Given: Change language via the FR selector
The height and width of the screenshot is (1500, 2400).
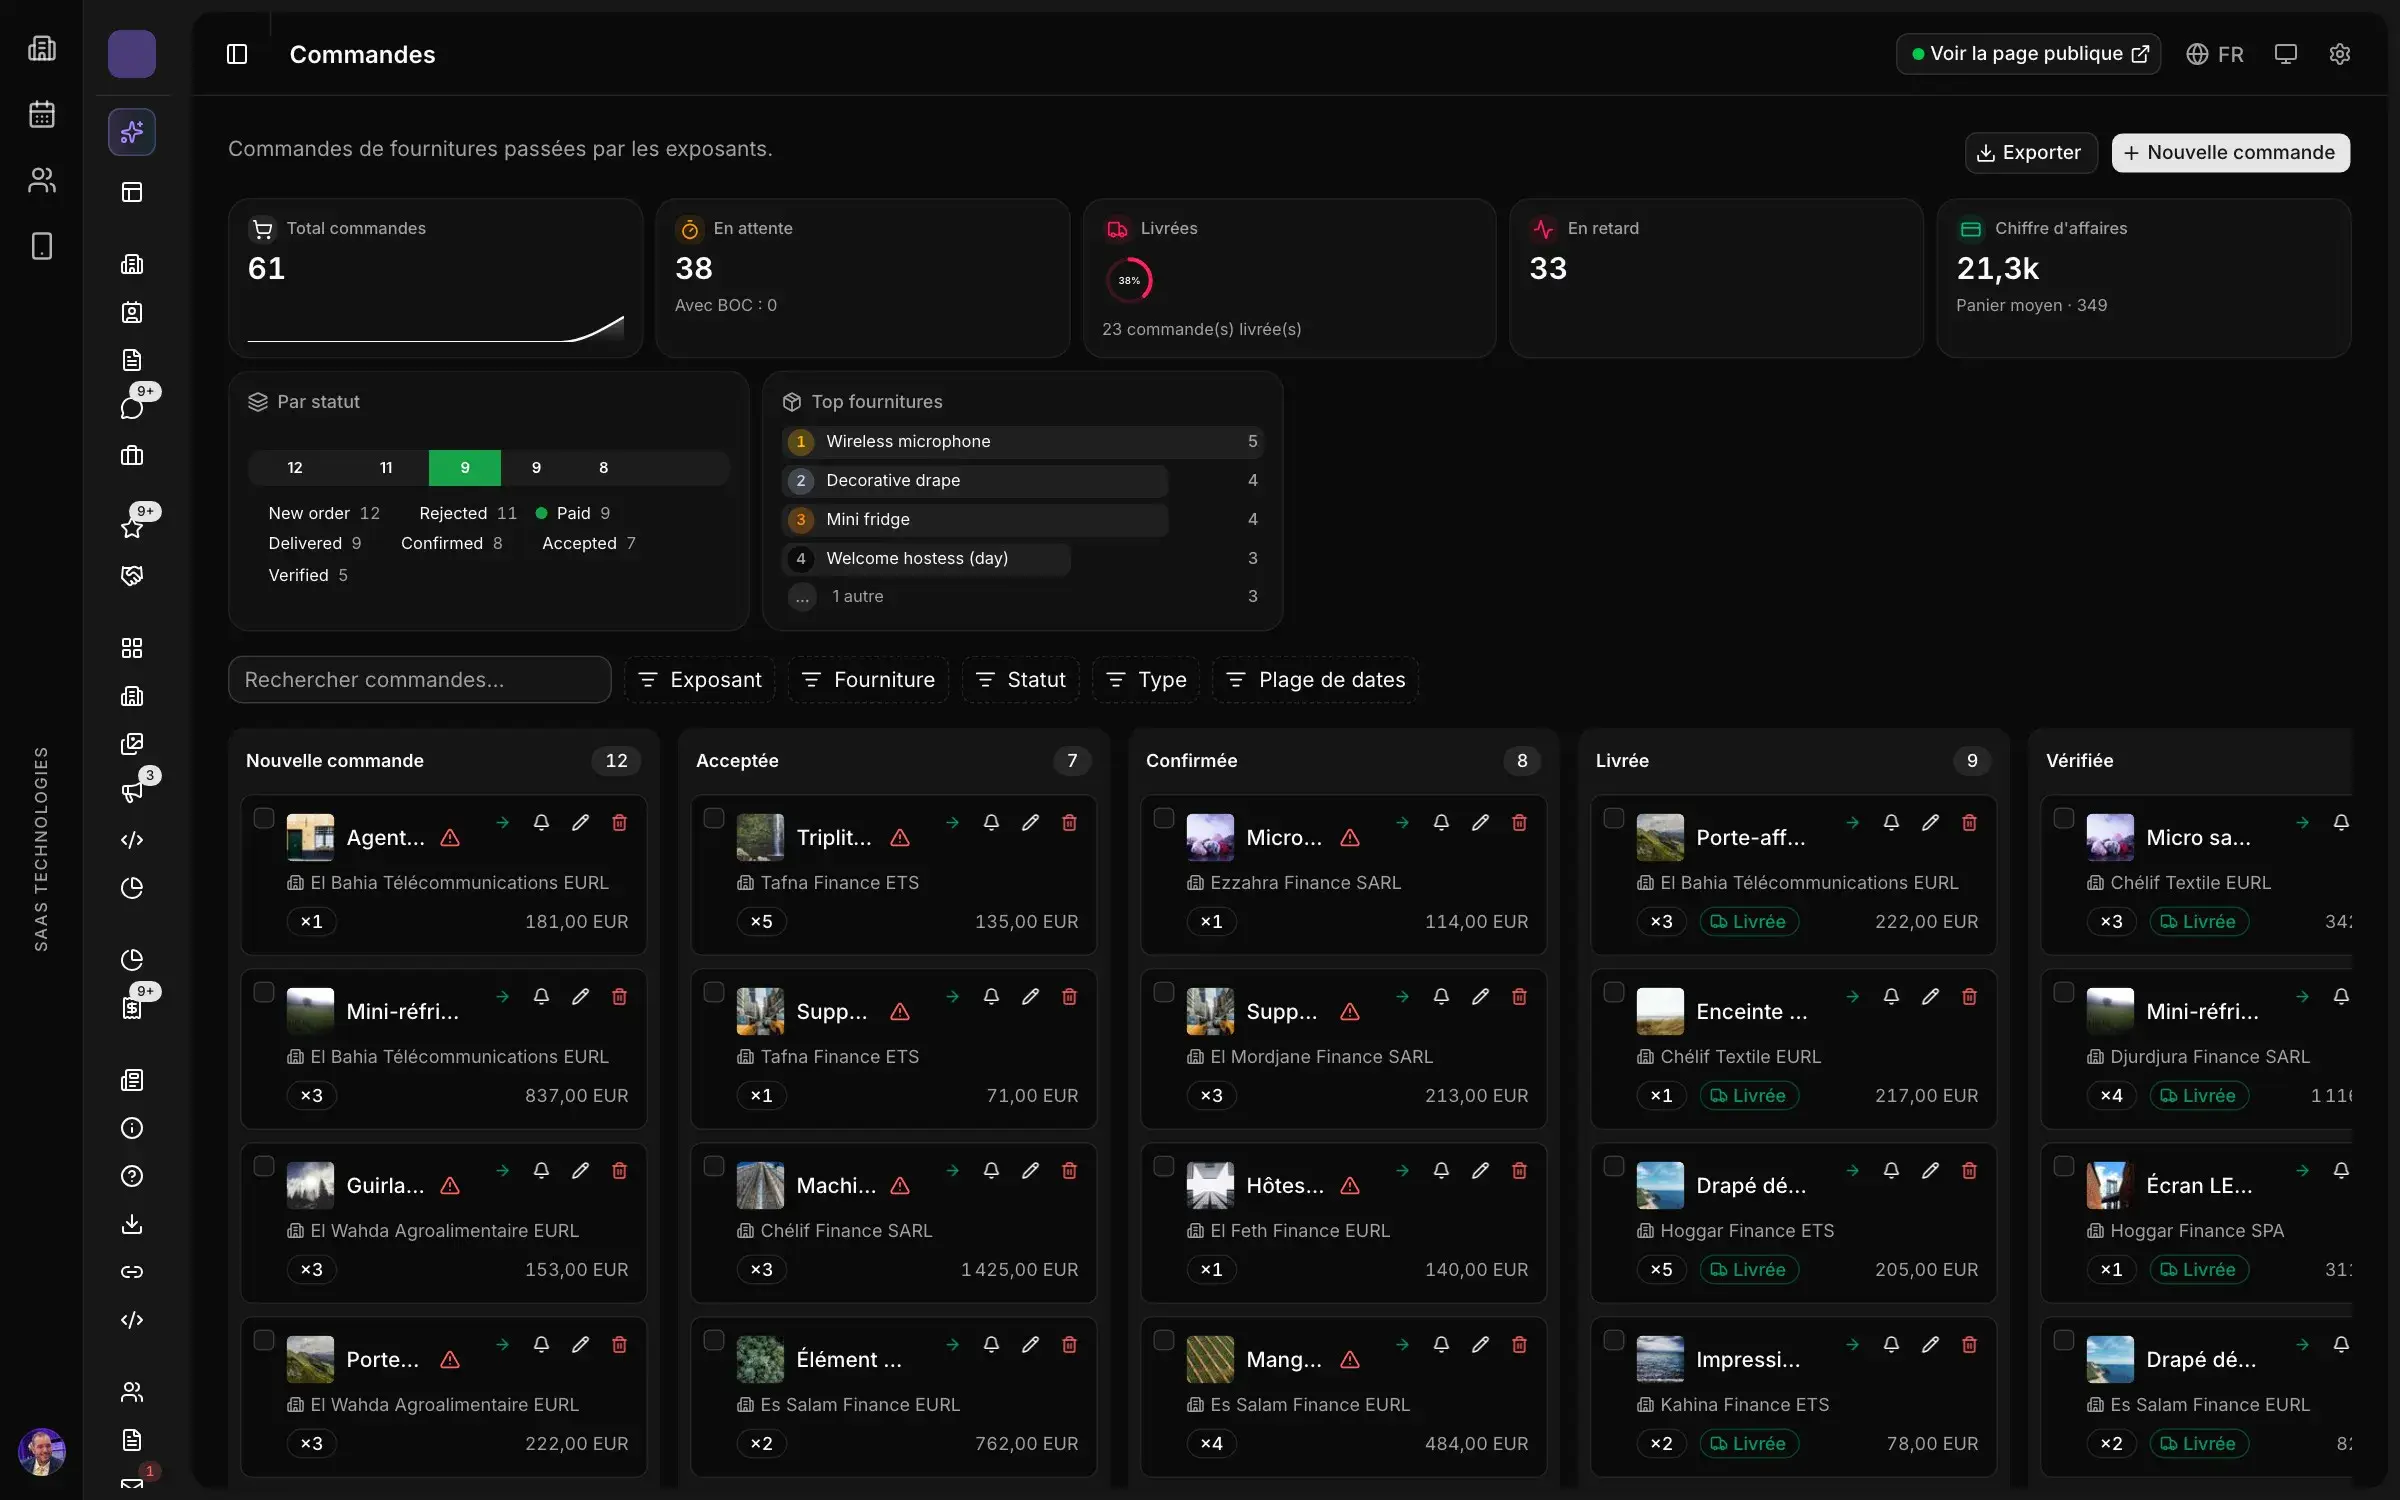Looking at the screenshot, I should [2214, 54].
